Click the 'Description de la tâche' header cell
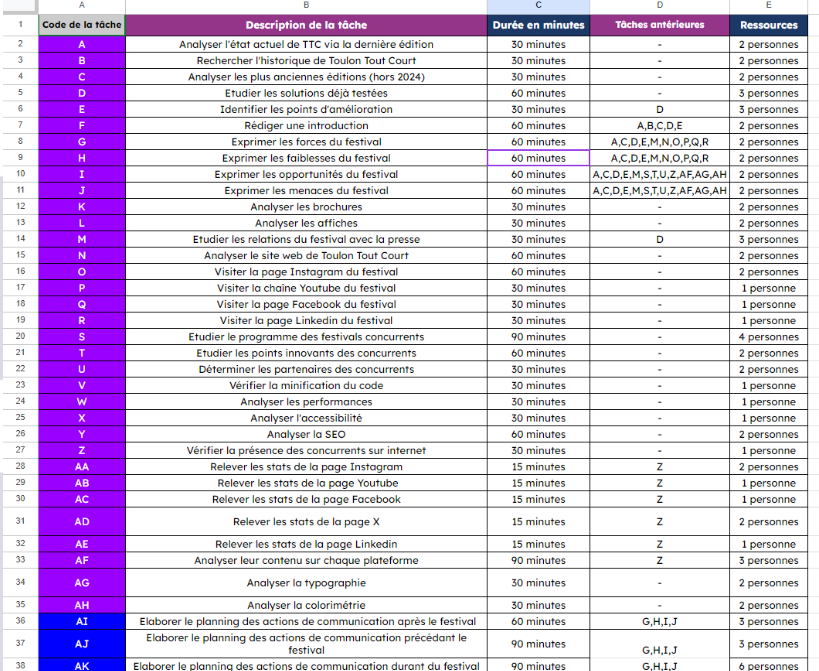Viewport: 819px width, 671px height. (306, 25)
